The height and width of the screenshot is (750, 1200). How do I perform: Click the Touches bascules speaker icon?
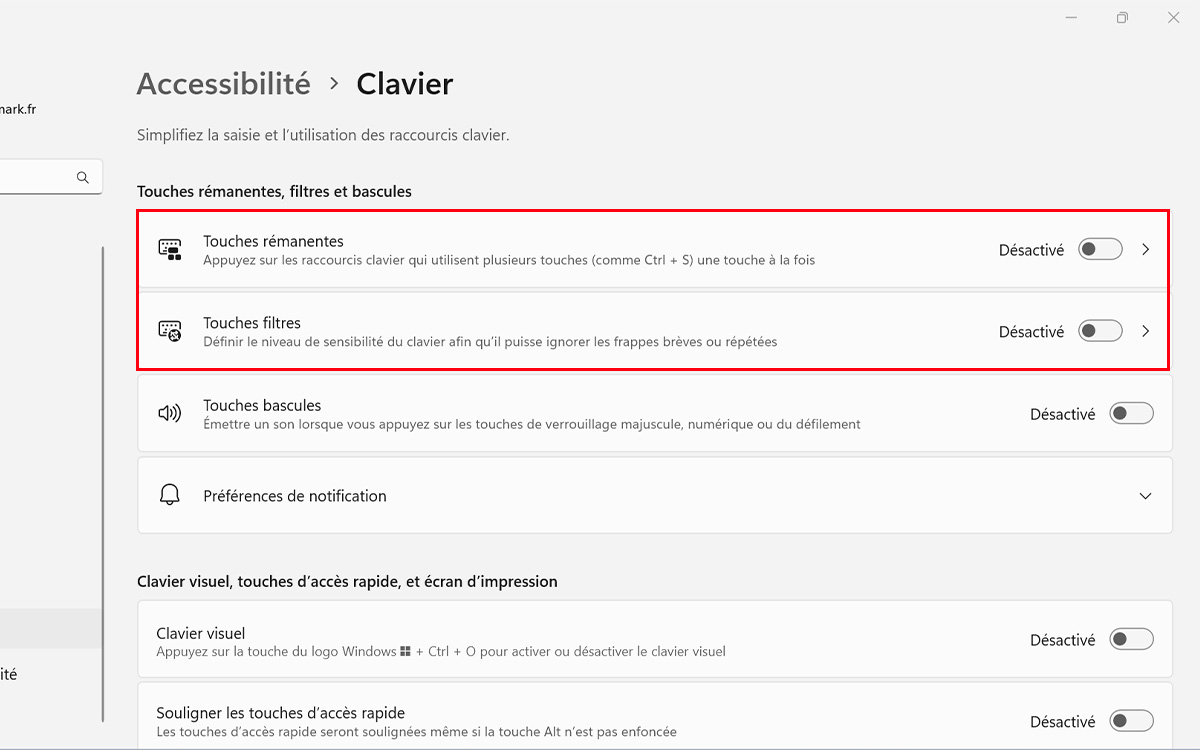(x=170, y=413)
